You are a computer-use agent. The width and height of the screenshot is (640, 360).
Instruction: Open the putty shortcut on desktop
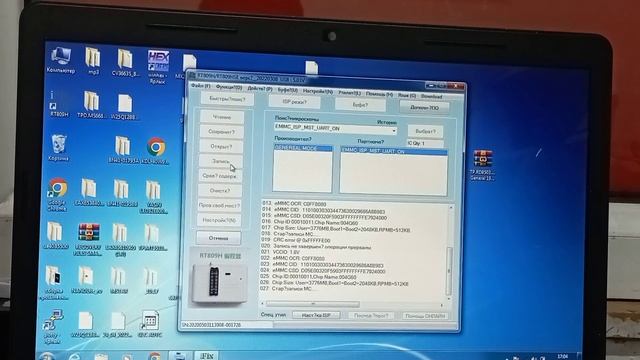52,327
